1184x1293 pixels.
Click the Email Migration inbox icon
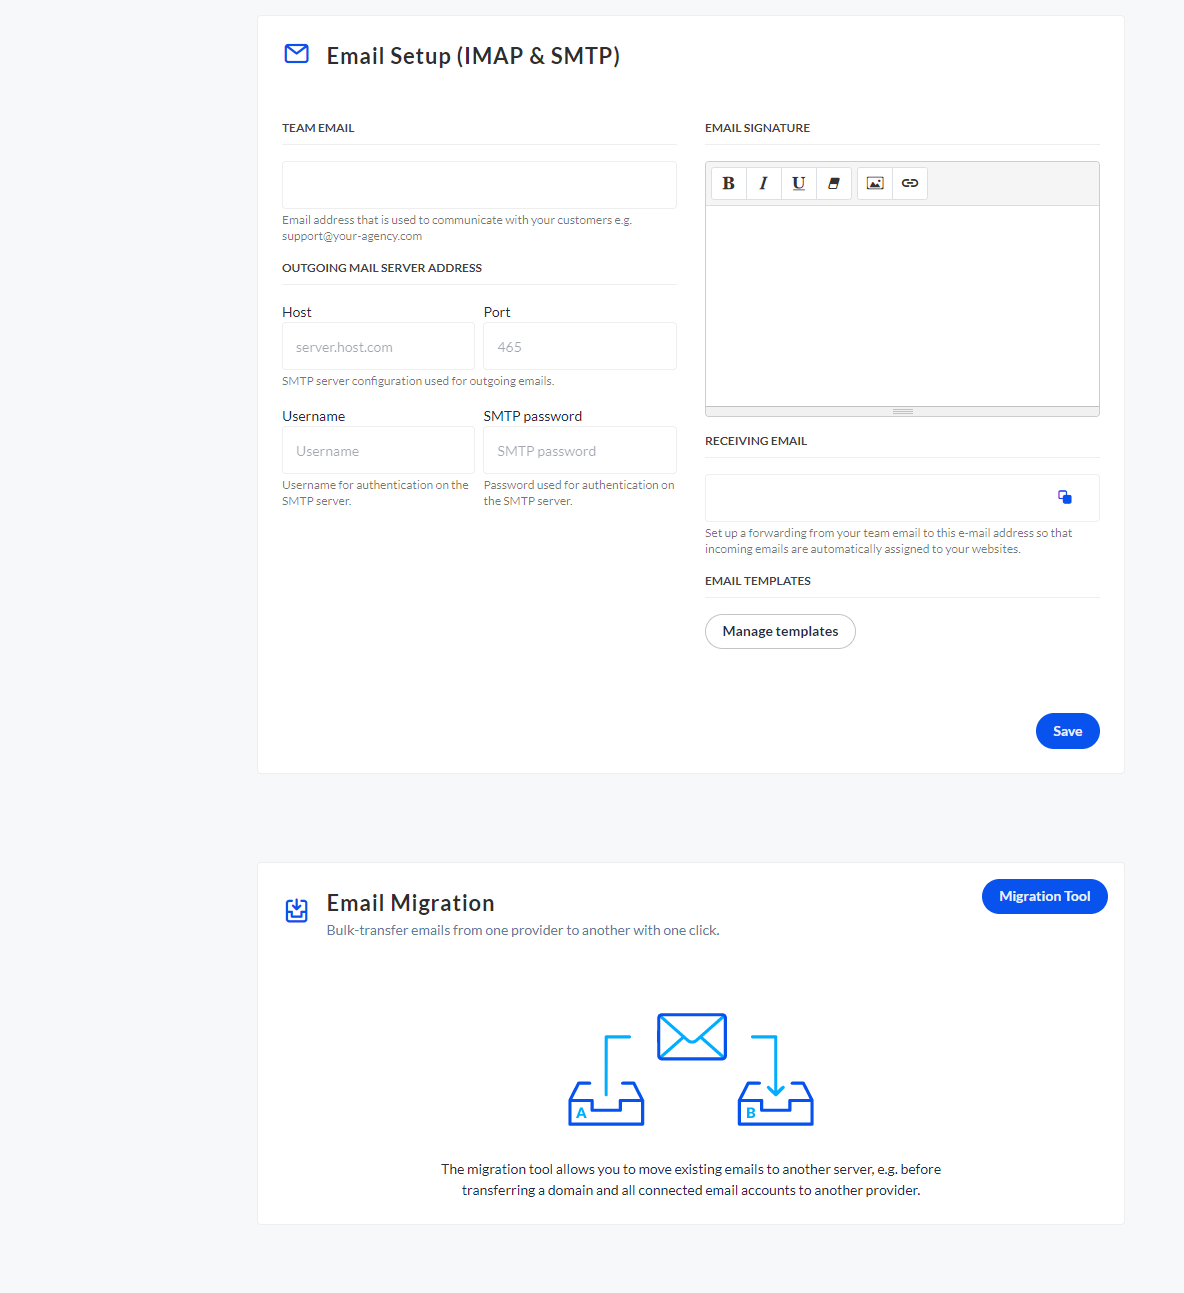[297, 910]
